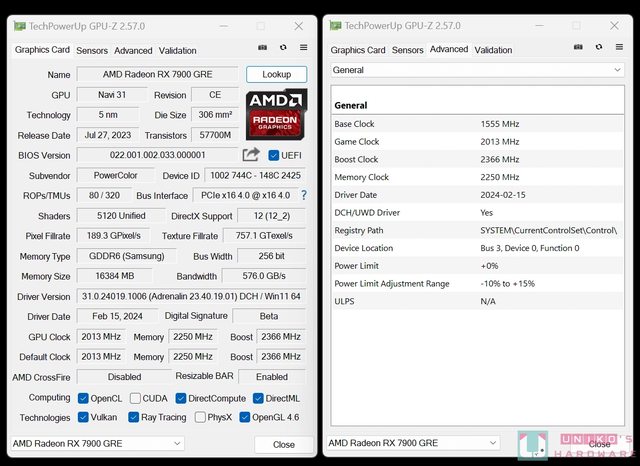Screen dimensions: 640x466
Task: Click the Bus Interface question mark icon
Action: coord(304,195)
